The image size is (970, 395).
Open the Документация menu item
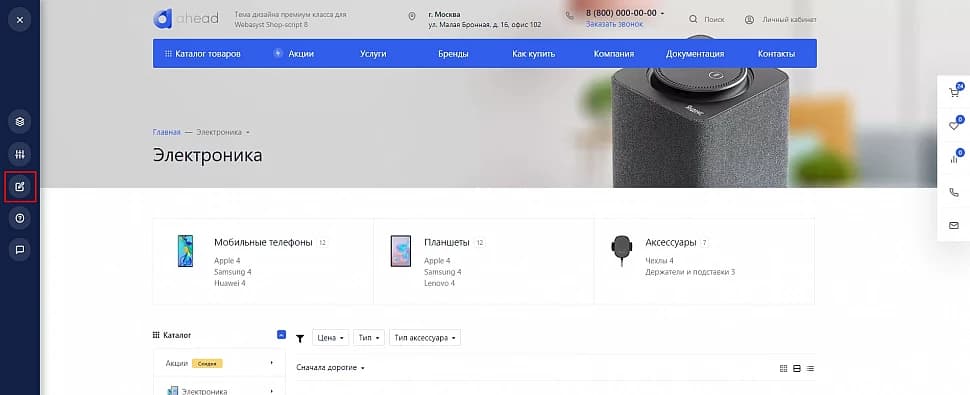point(695,54)
